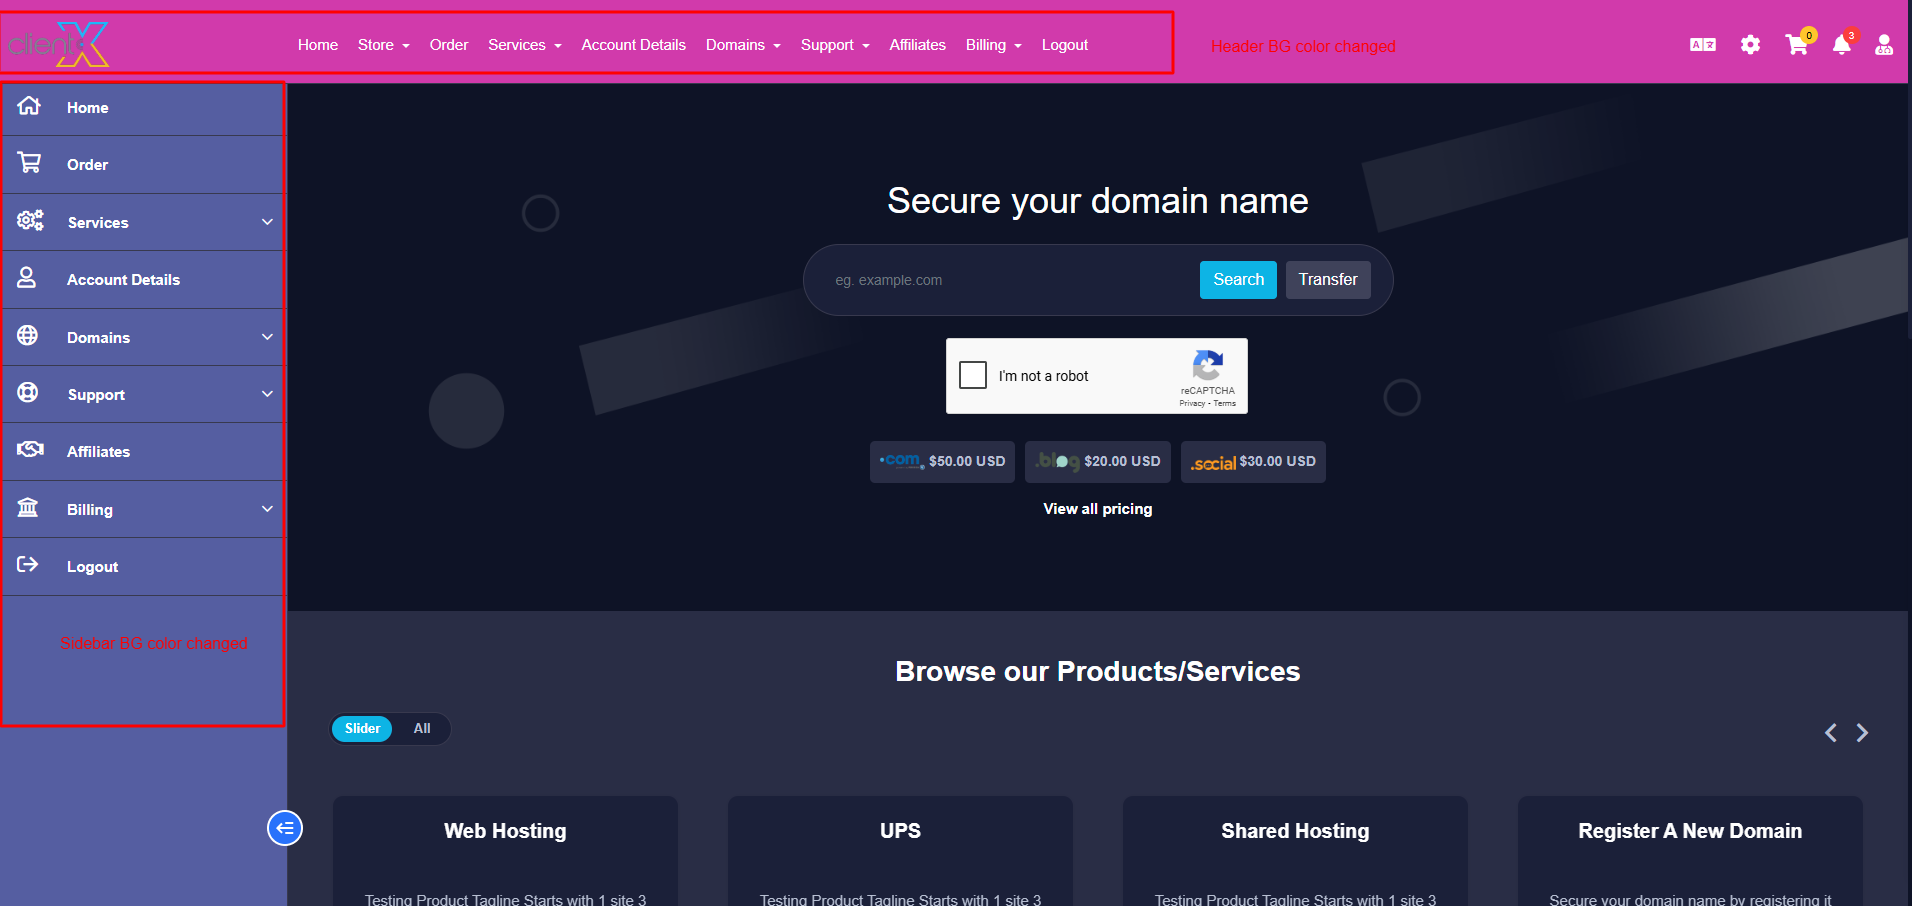
Task: Show next products with right arrow
Action: tap(1862, 733)
